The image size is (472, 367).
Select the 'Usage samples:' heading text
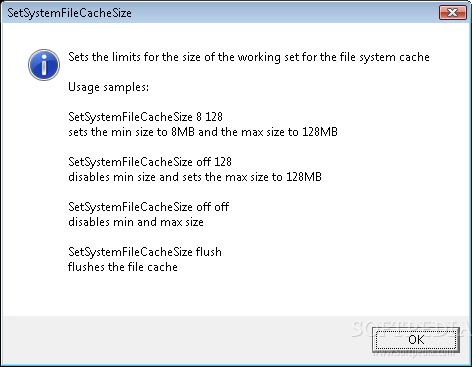coord(108,87)
